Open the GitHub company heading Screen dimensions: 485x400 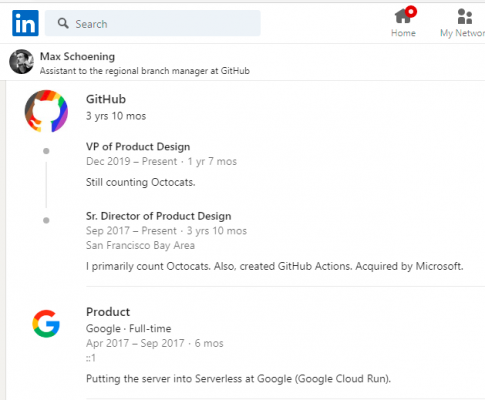[106, 99]
